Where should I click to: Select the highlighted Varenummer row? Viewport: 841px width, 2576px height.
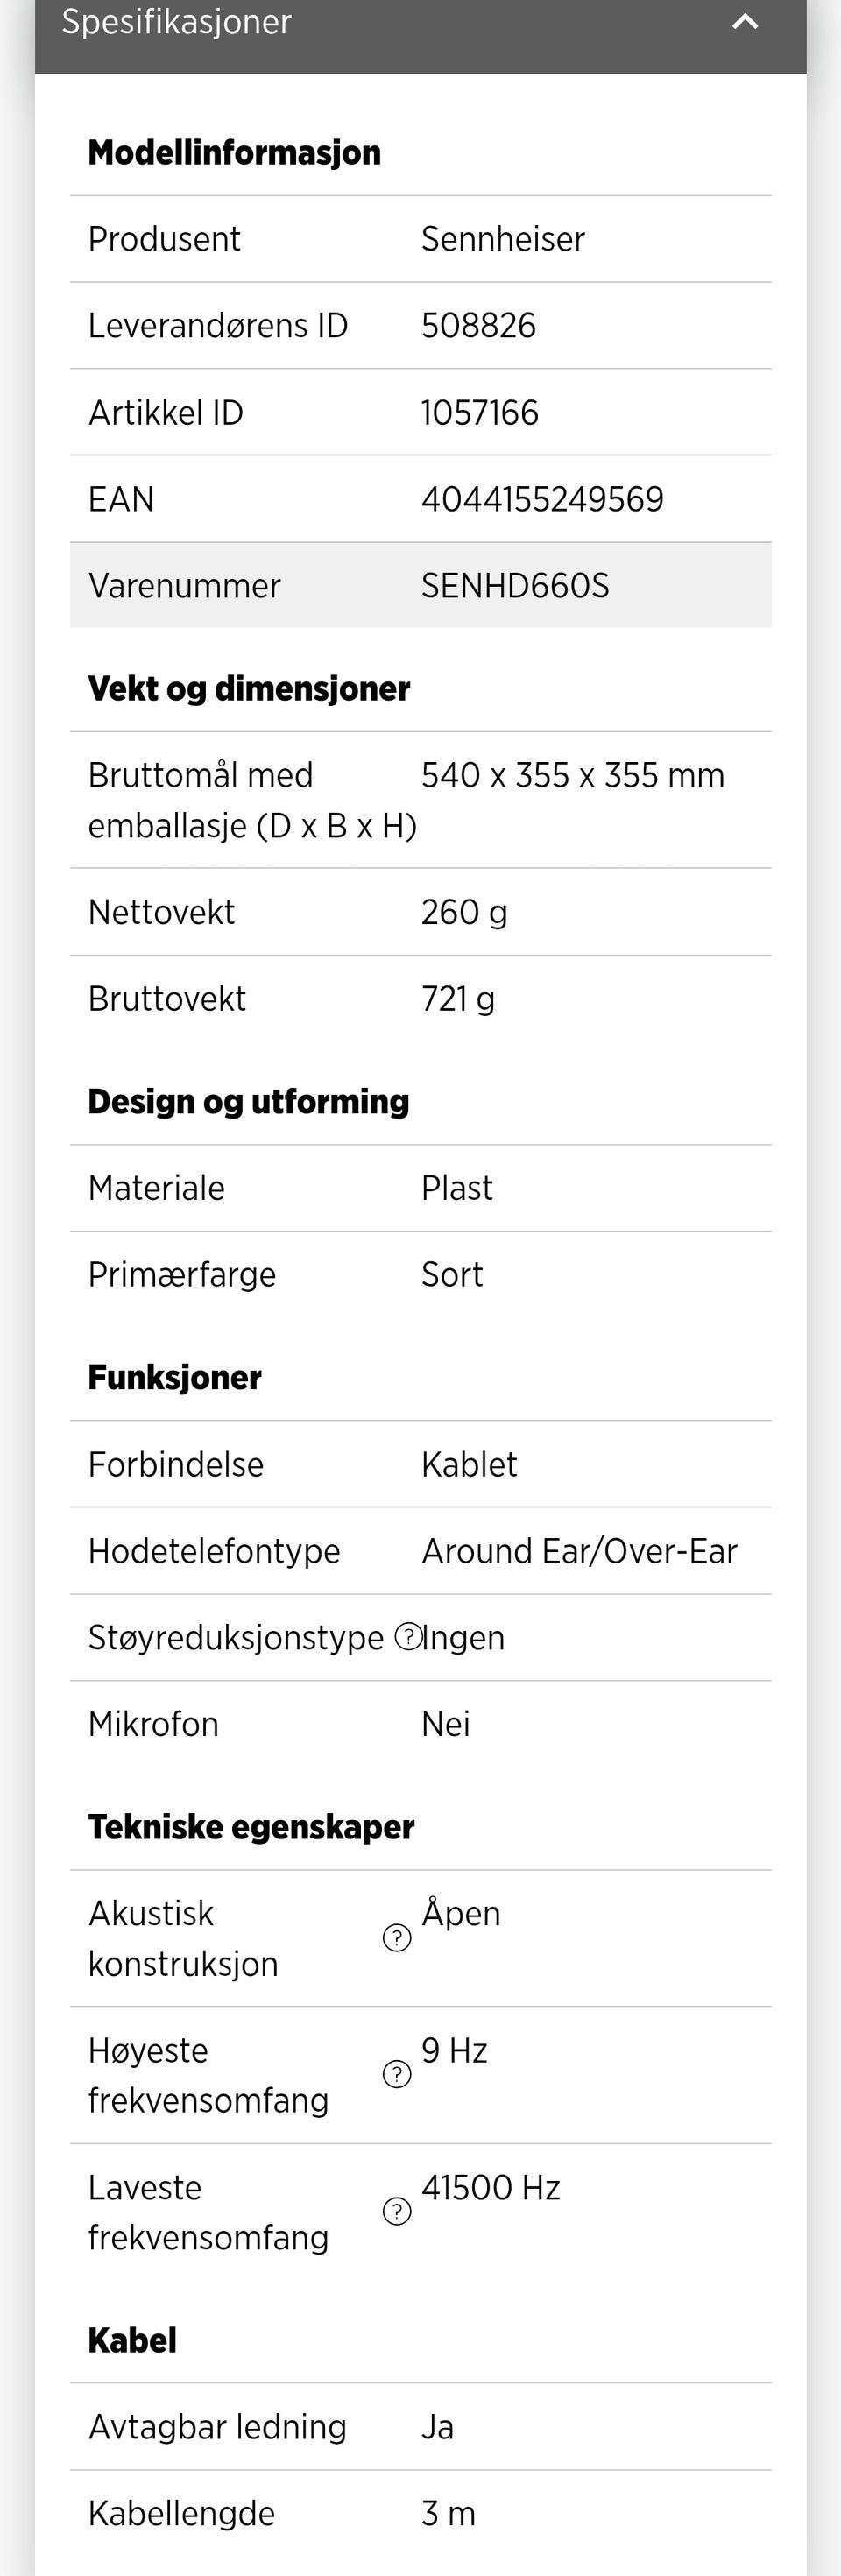(420, 585)
